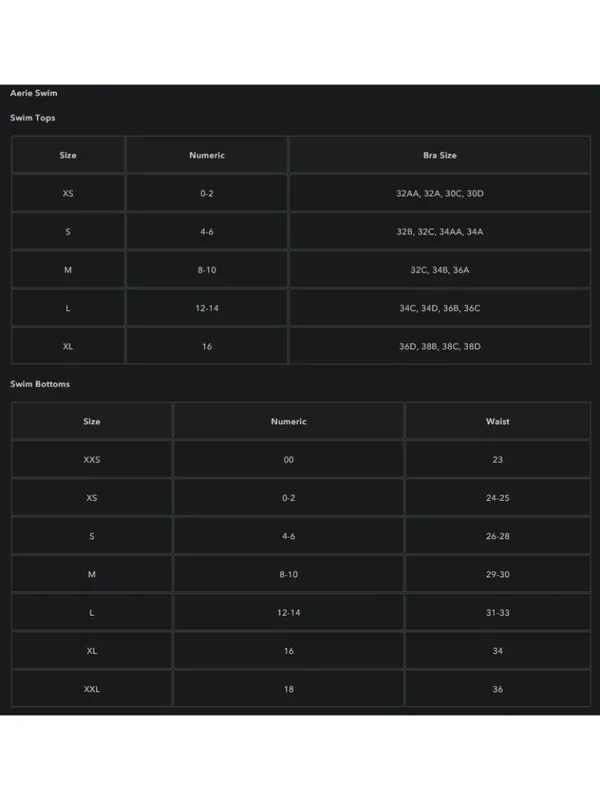
Task: Click the waist value 24-25
Action: [x=497, y=498]
